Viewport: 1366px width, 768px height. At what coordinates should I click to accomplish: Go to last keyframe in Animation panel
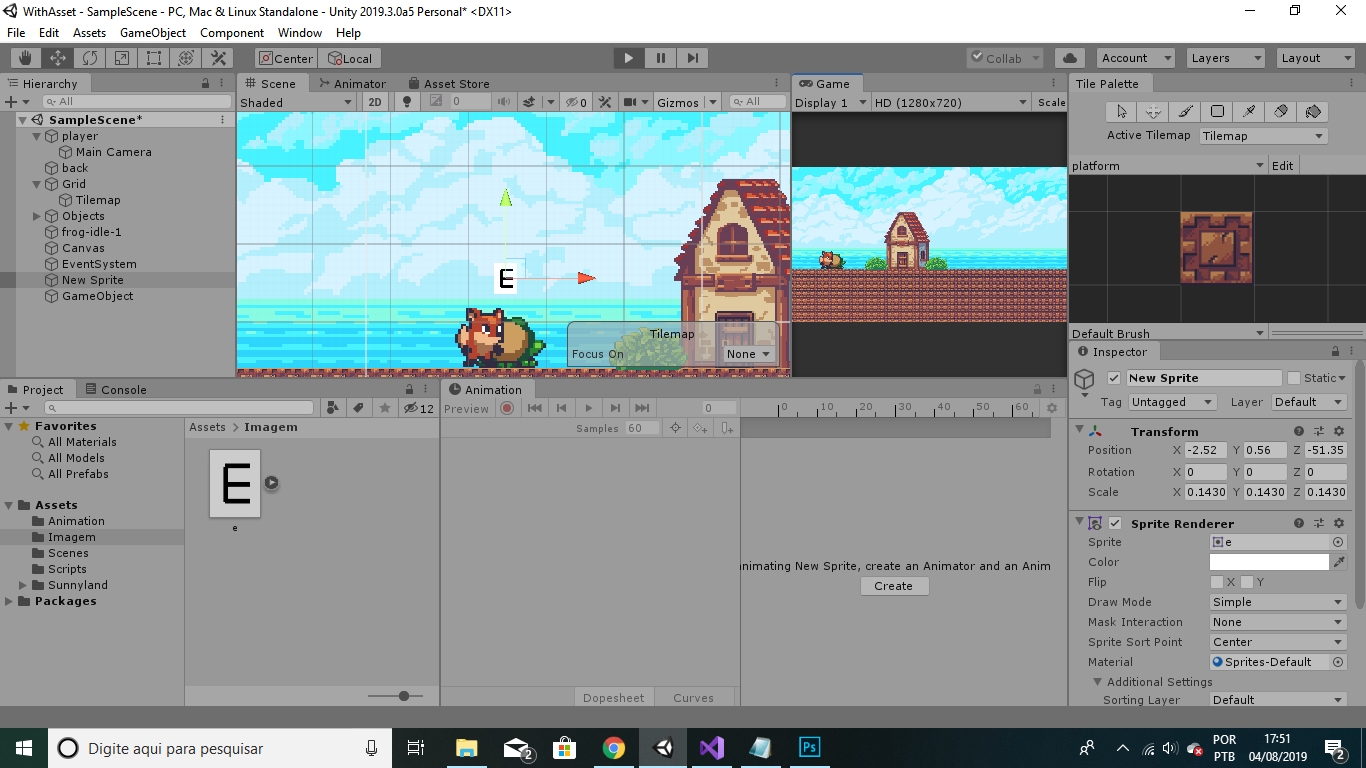642,408
